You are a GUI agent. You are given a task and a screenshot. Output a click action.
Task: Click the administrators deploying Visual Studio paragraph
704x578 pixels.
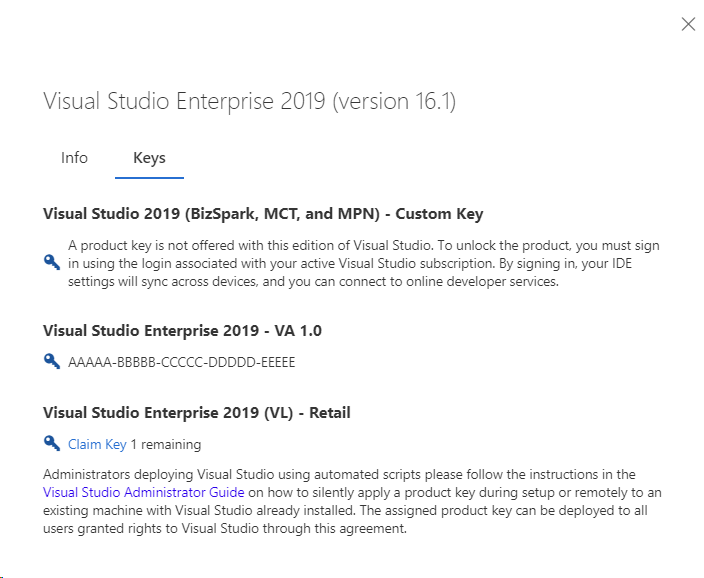pos(352,501)
